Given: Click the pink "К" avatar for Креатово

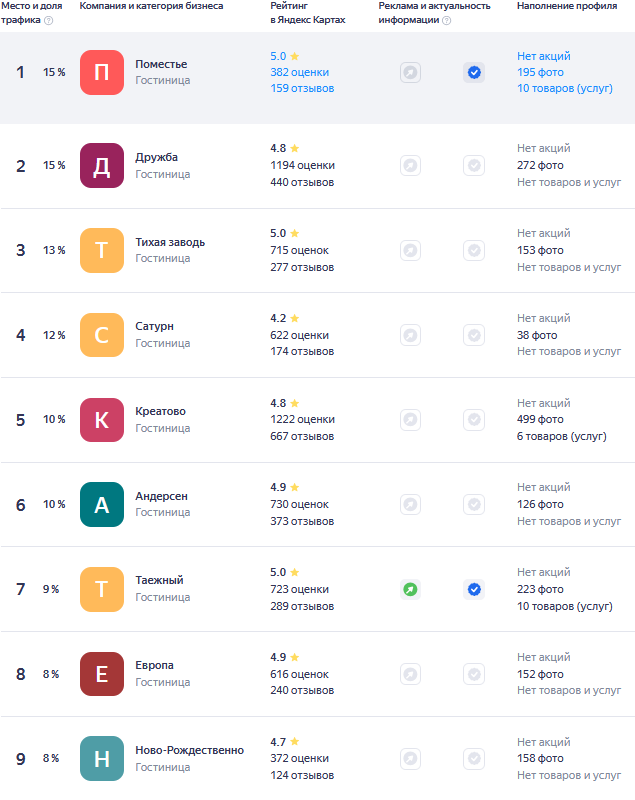Looking at the screenshot, I should (x=102, y=419).
